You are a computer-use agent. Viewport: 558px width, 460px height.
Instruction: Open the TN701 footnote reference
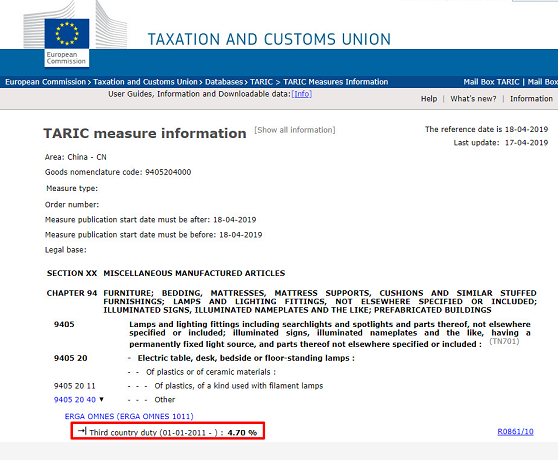(x=504, y=341)
